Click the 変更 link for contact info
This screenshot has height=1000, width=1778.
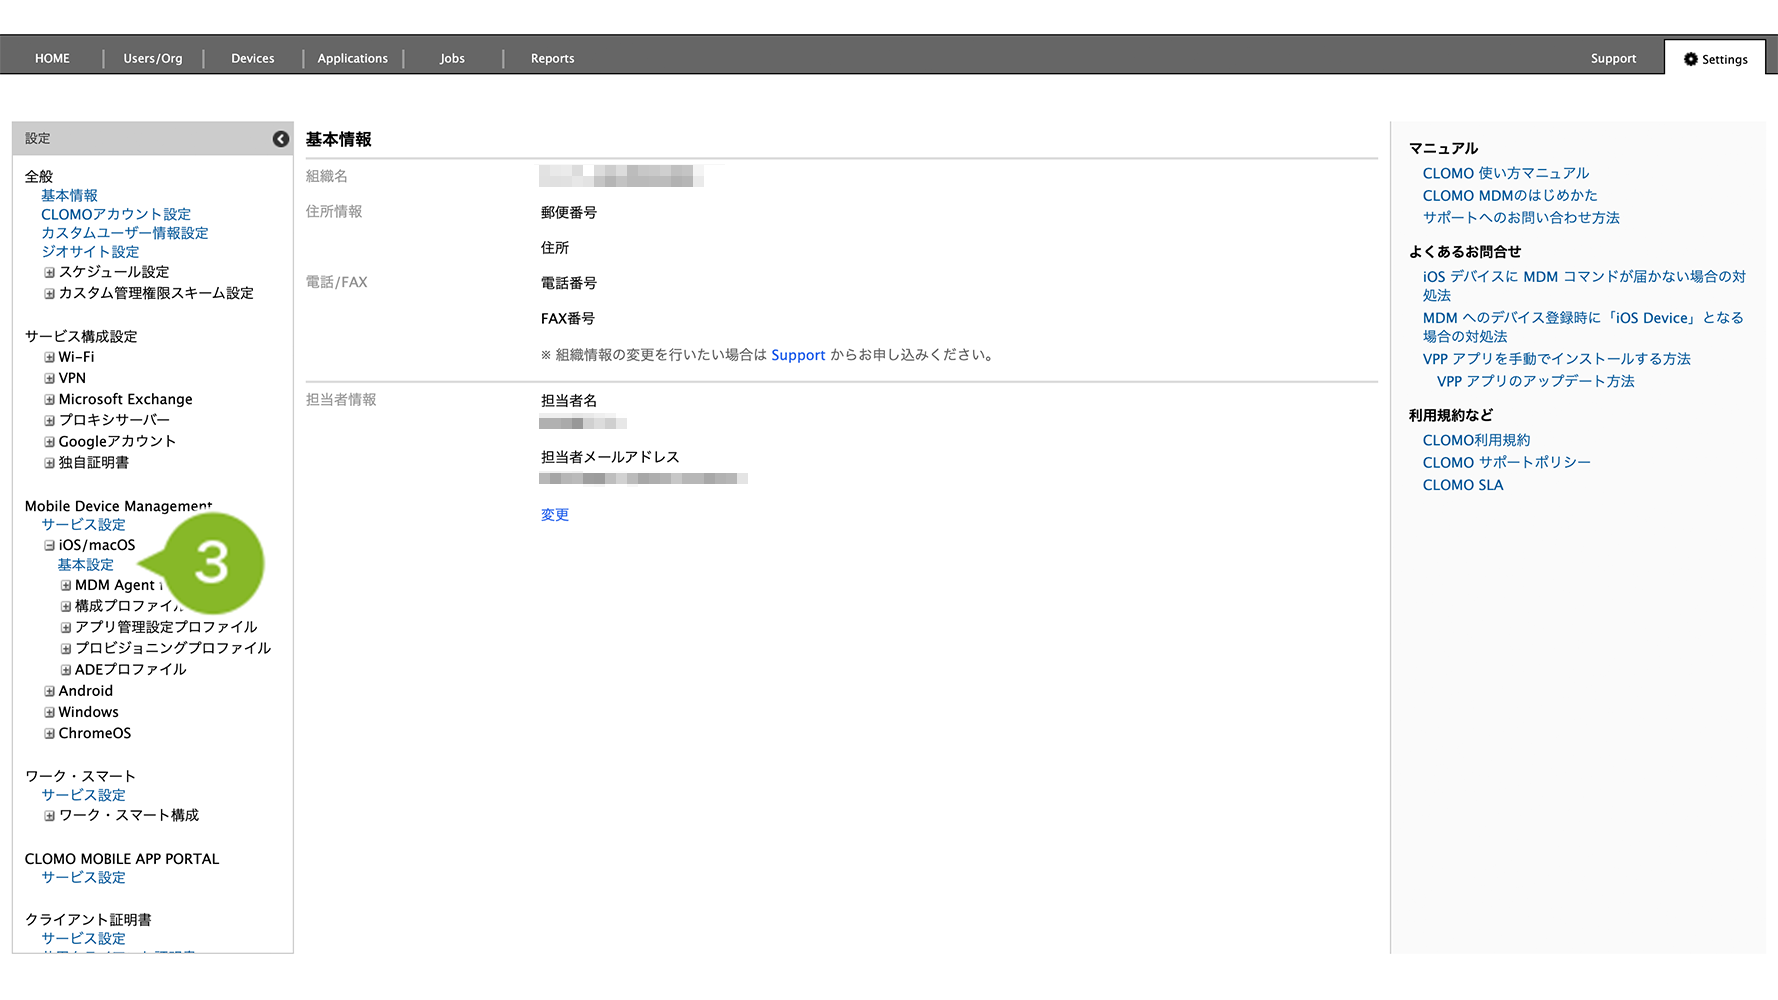(x=554, y=515)
